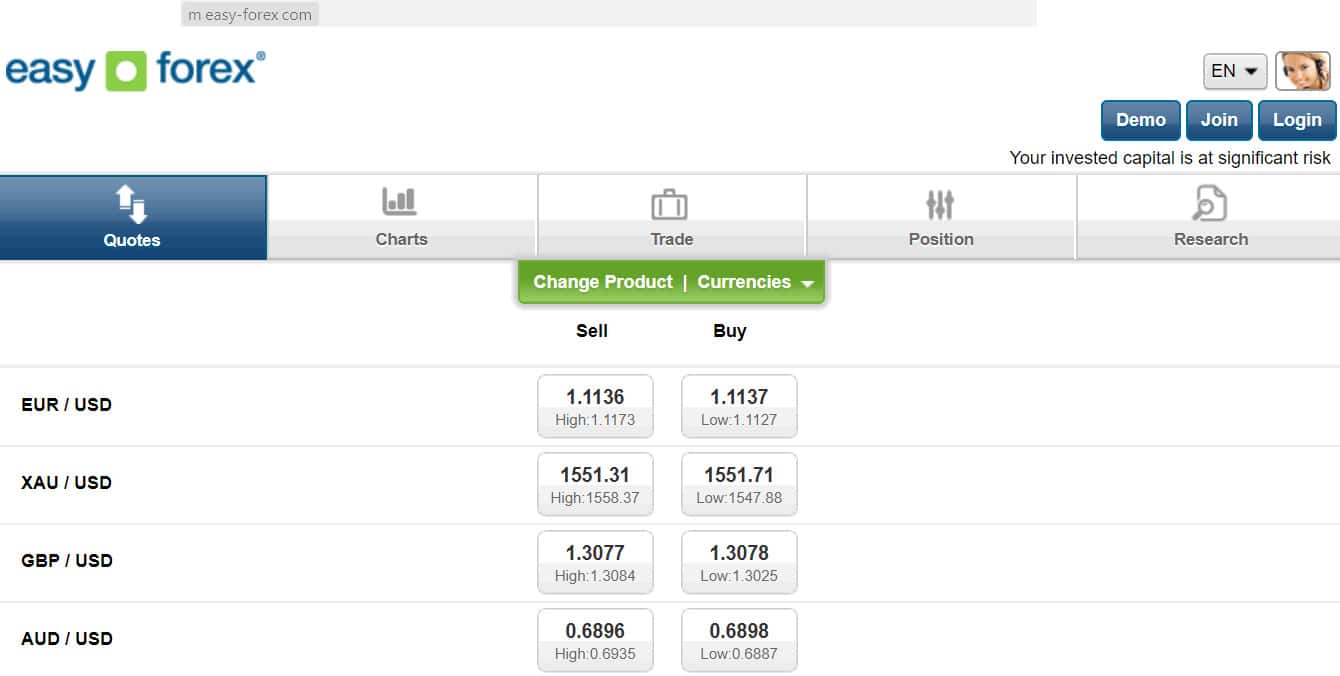Click the Trade briefcase icon
1340x676 pixels.
pyautogui.click(x=670, y=205)
